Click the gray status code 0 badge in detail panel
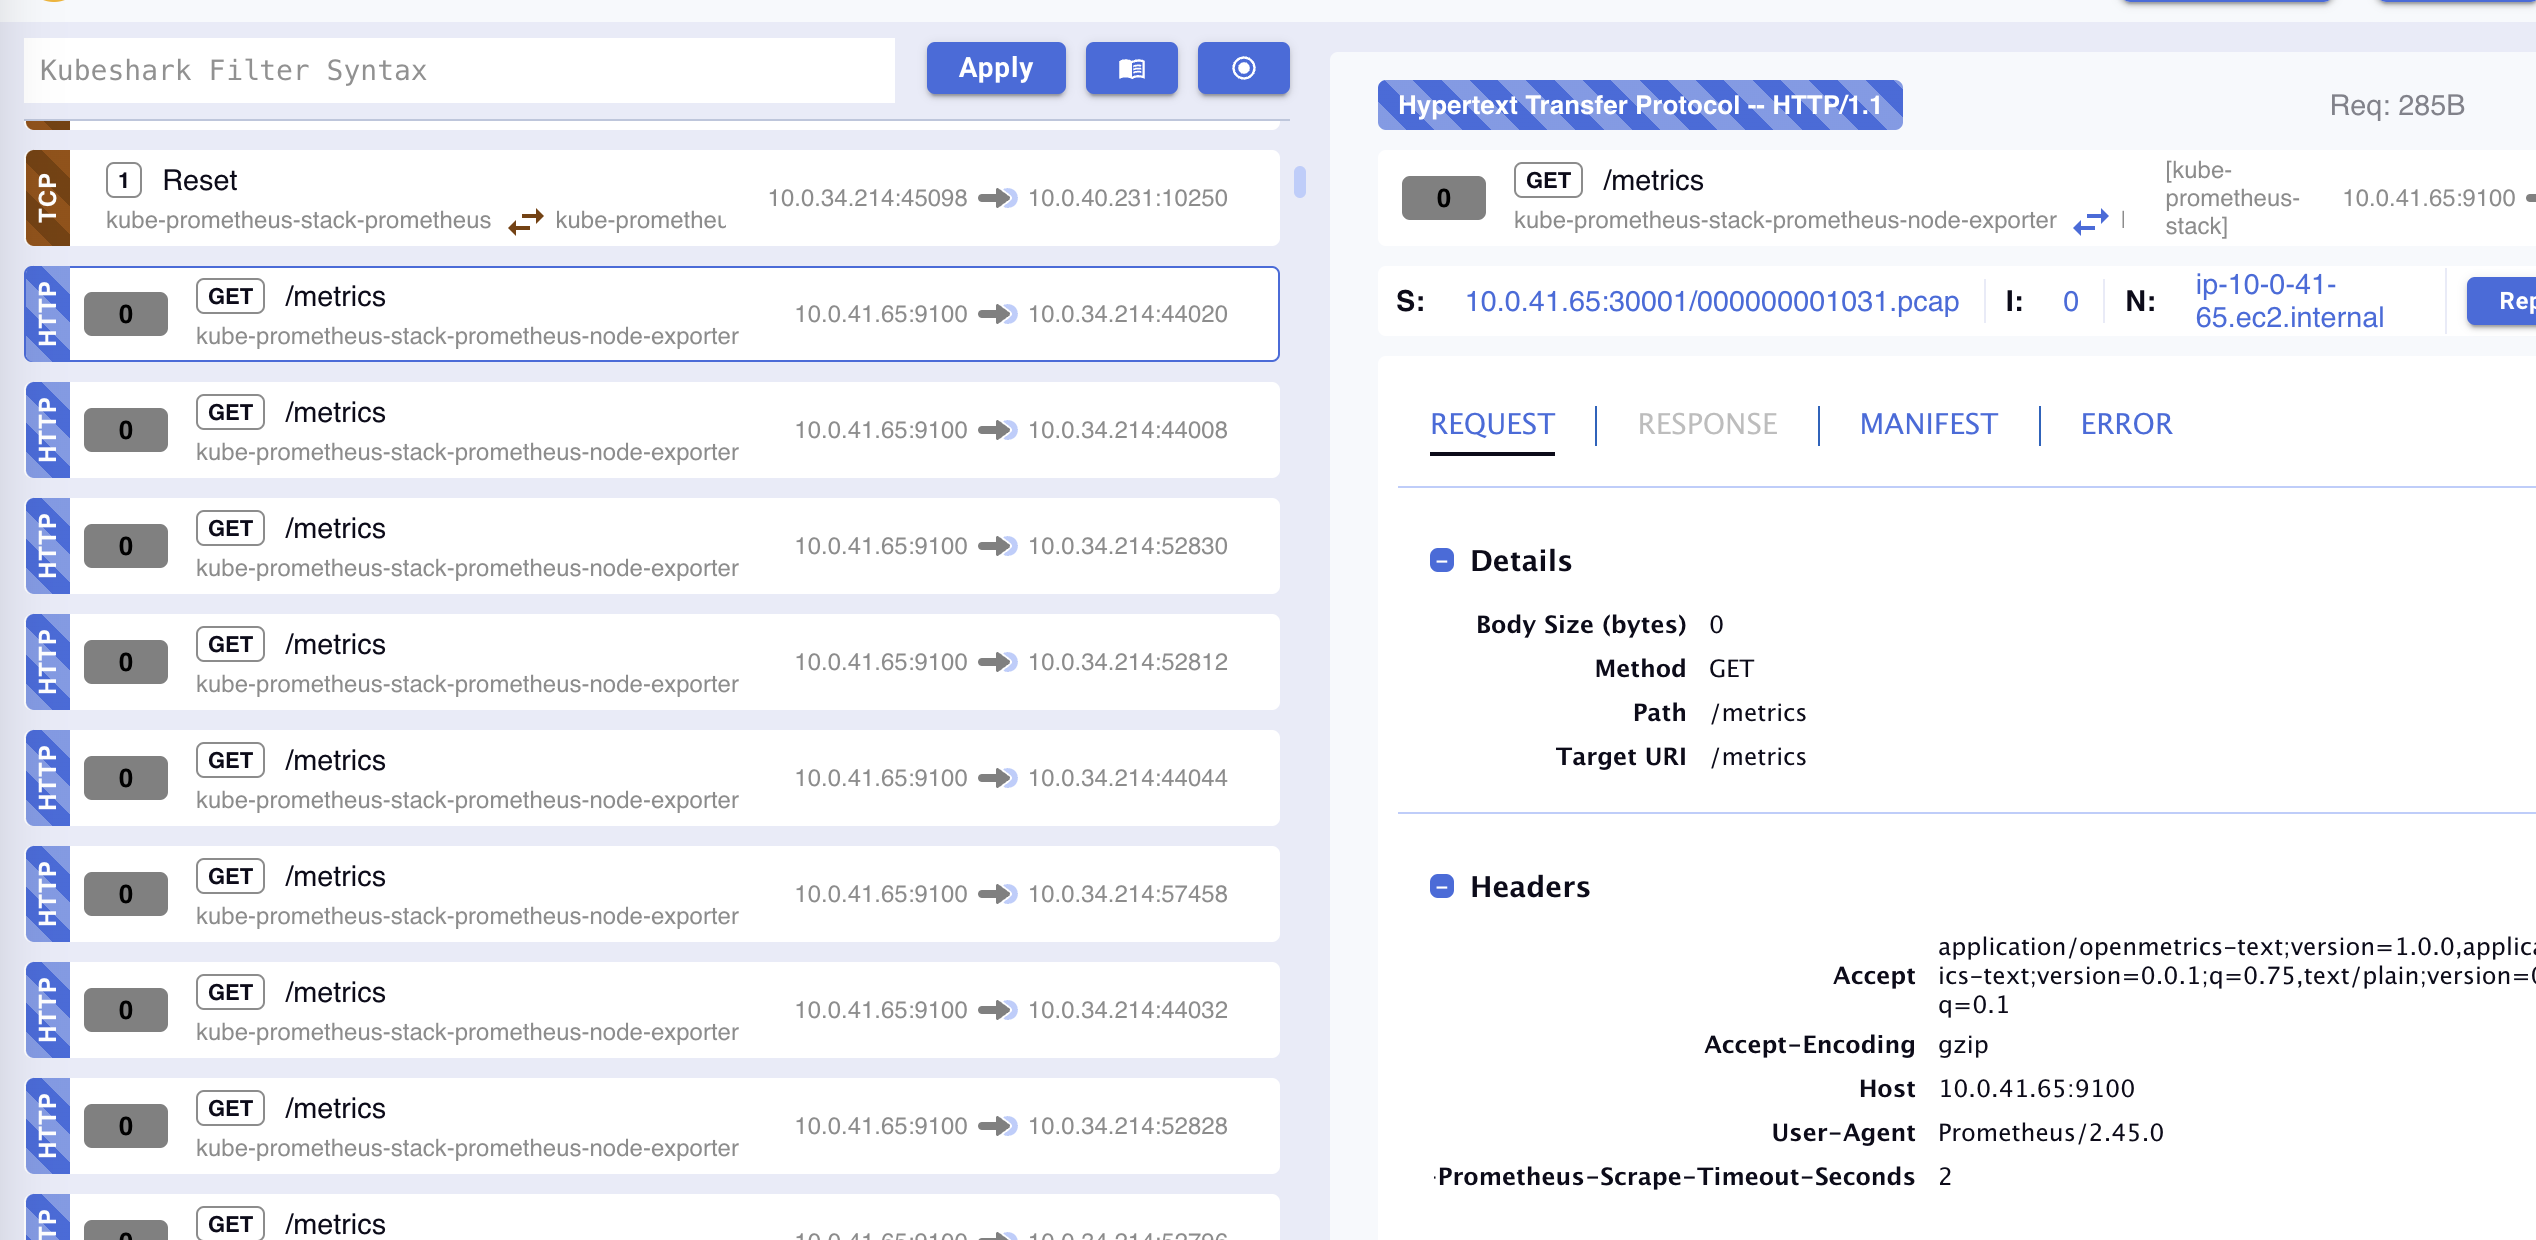The width and height of the screenshot is (2536, 1240). tap(1443, 198)
